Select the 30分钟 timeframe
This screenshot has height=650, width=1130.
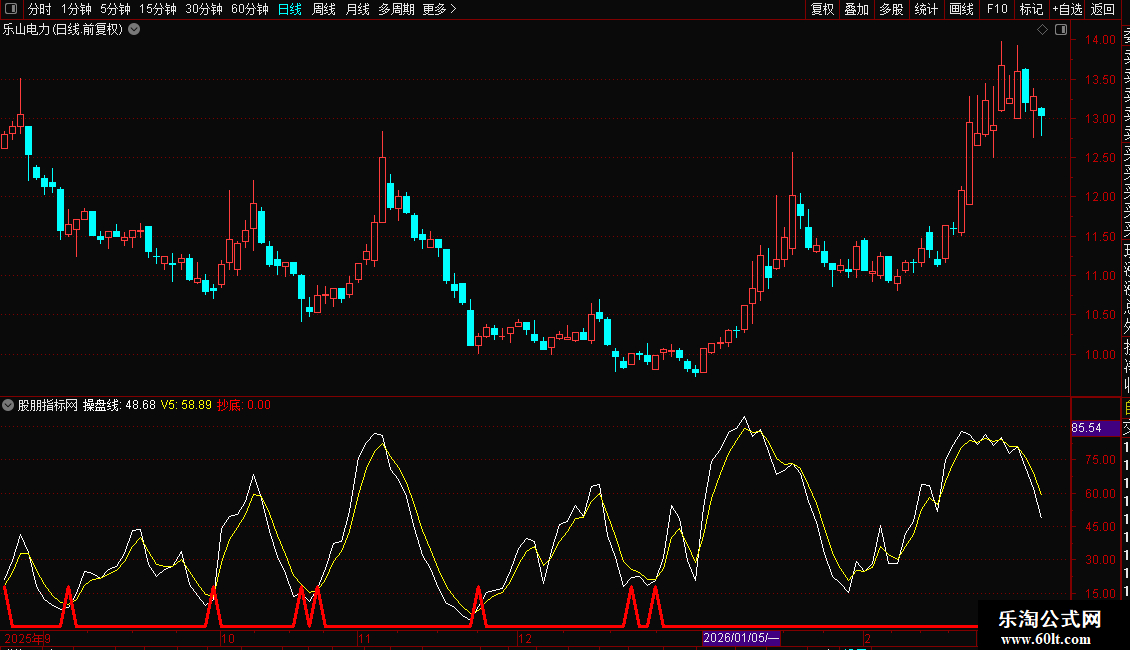click(x=204, y=9)
